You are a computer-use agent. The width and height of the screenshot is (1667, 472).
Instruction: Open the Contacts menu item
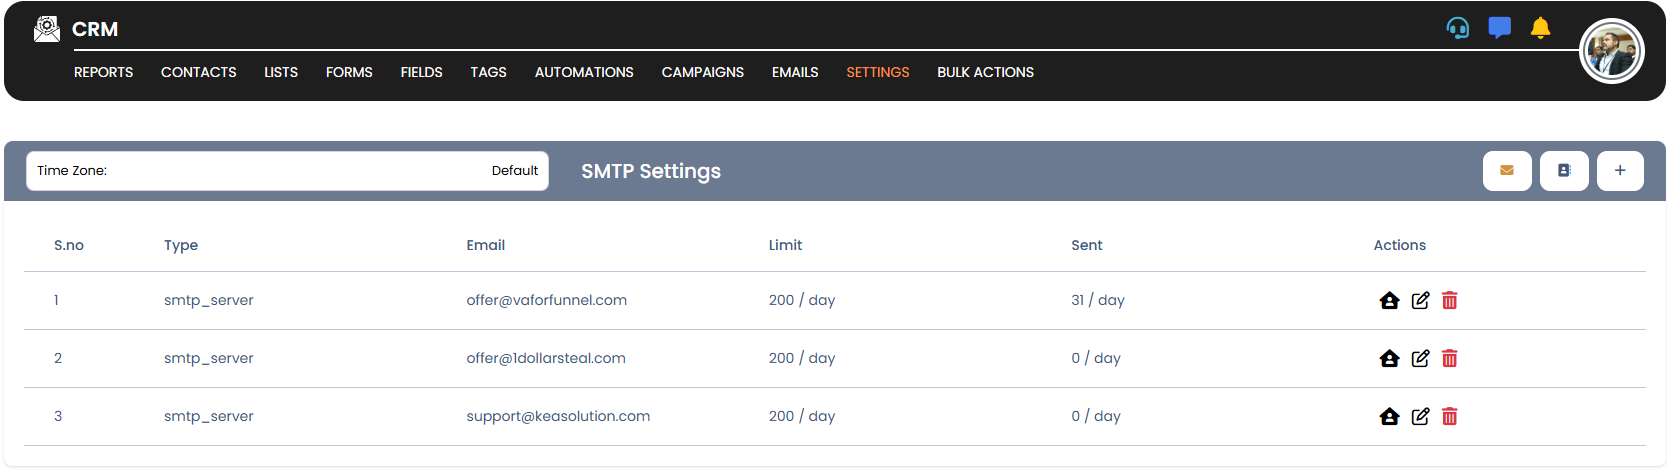tap(199, 72)
